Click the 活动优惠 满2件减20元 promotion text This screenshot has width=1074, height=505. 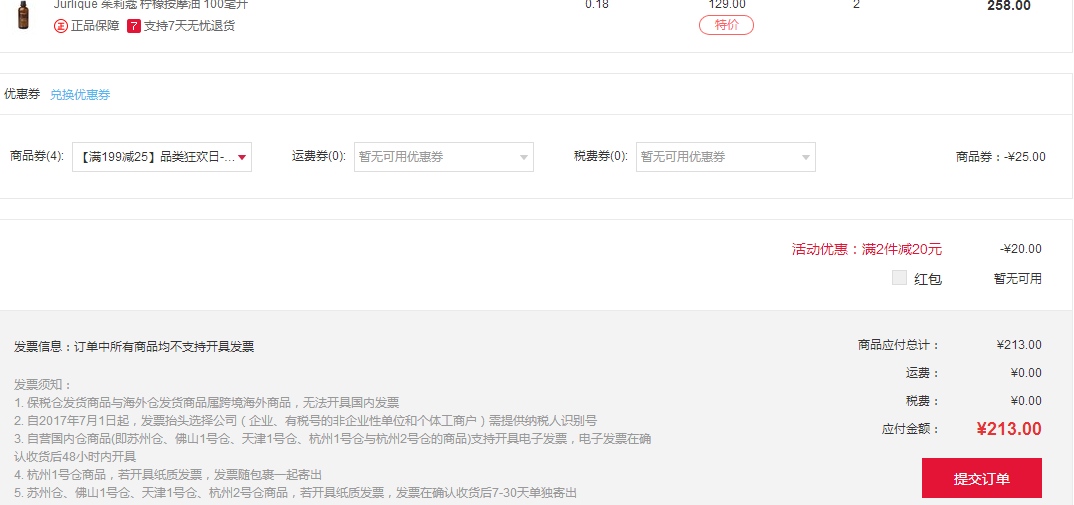pos(866,249)
